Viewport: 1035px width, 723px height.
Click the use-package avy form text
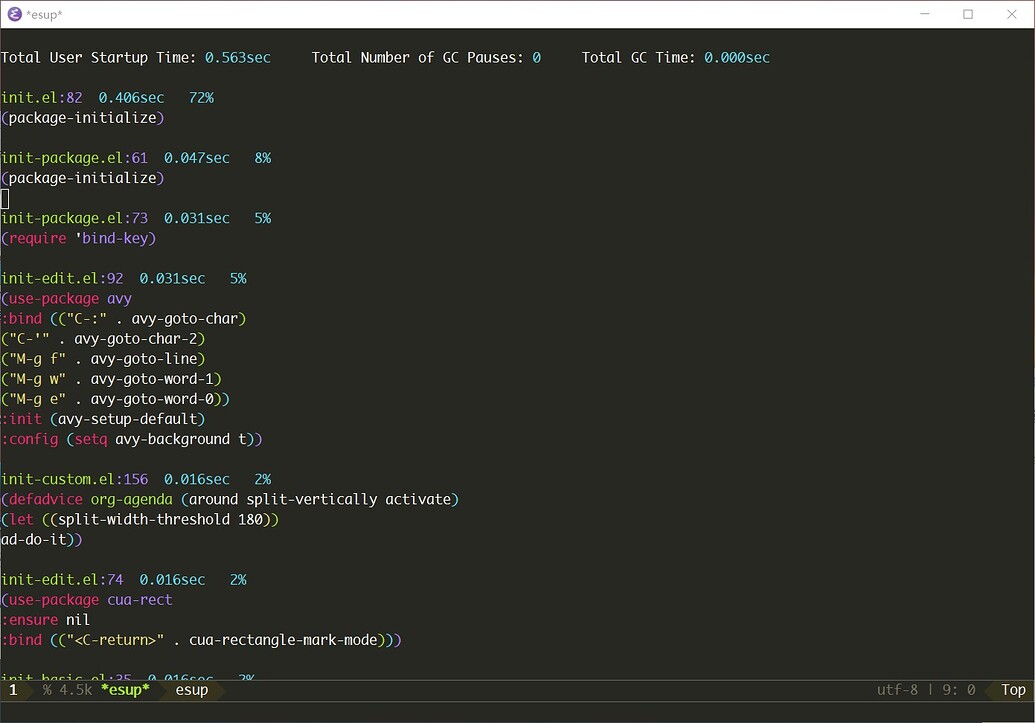(65, 298)
